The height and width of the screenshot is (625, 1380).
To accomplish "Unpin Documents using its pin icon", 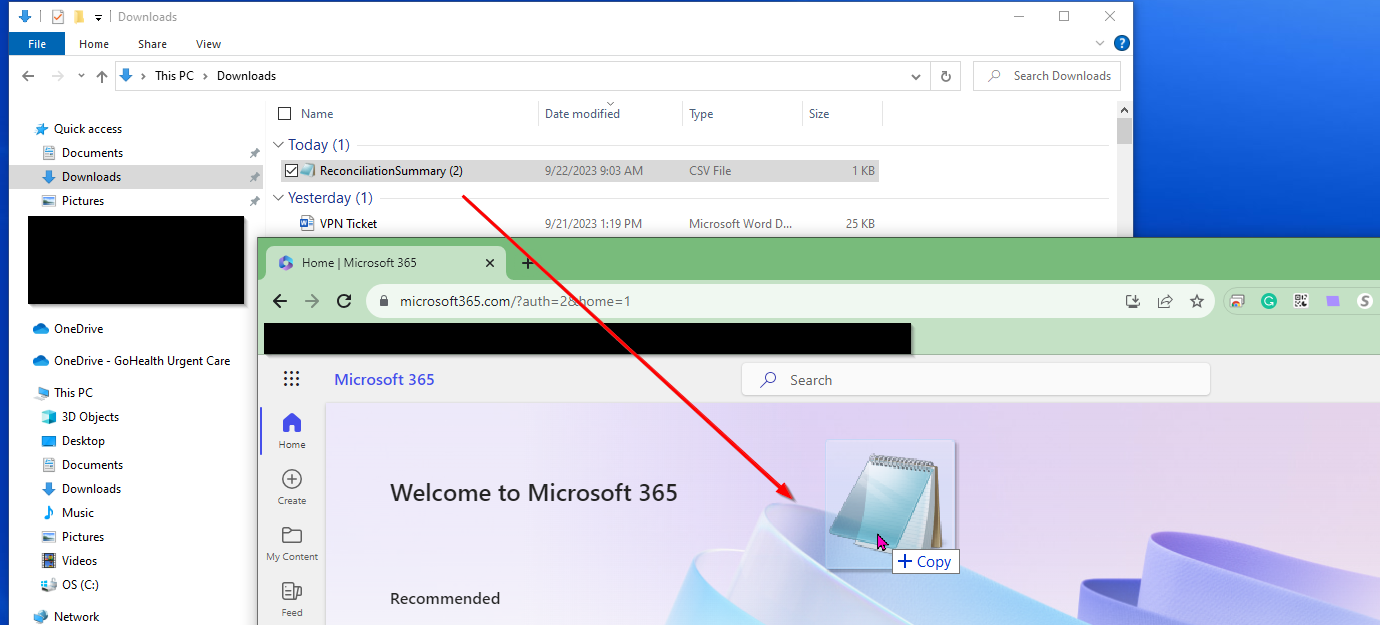I will tap(254, 153).
